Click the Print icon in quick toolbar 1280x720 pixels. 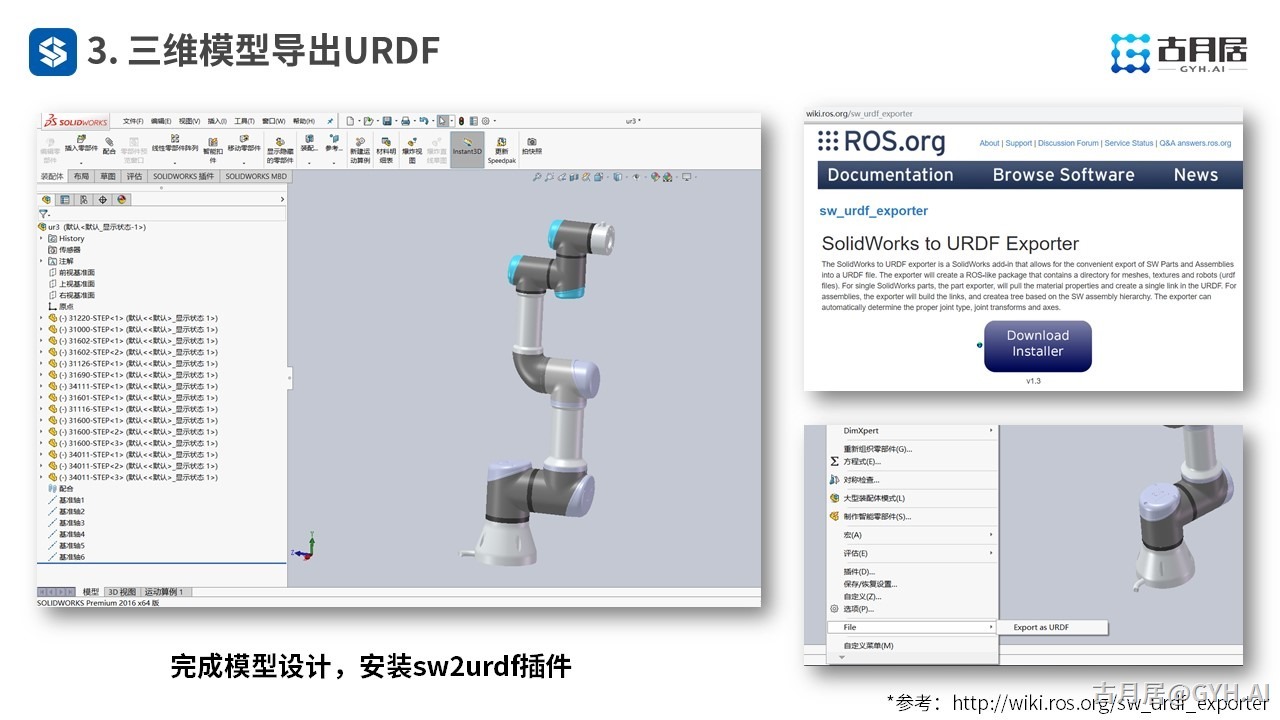click(405, 121)
